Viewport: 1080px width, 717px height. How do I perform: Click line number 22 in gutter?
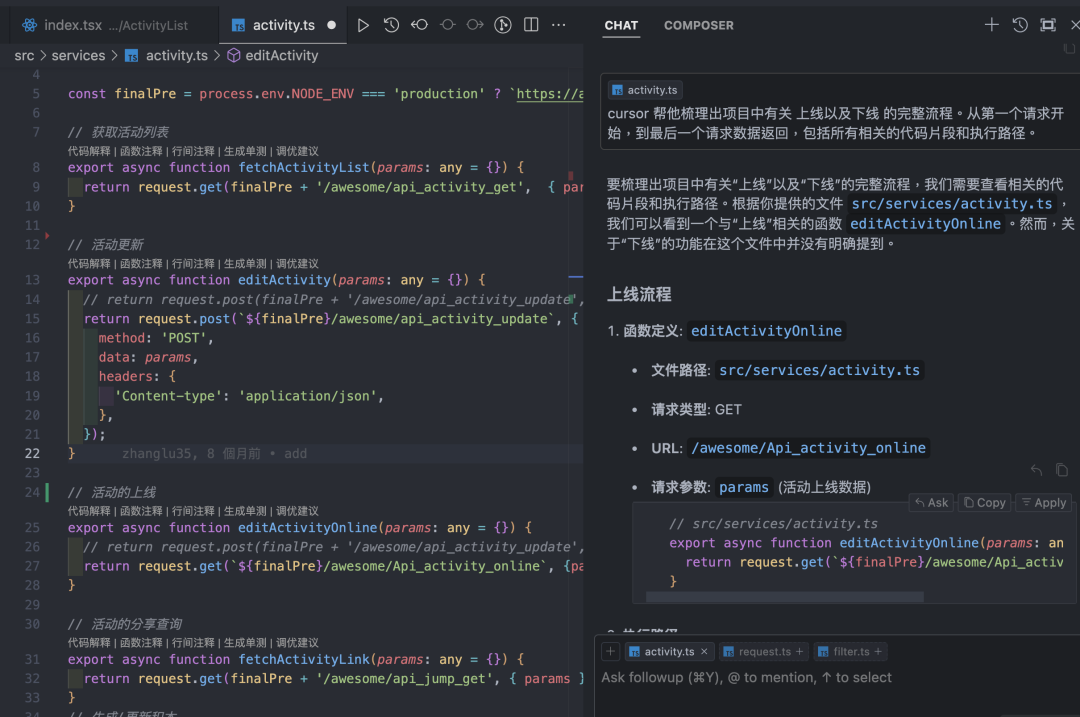click(x=32, y=454)
